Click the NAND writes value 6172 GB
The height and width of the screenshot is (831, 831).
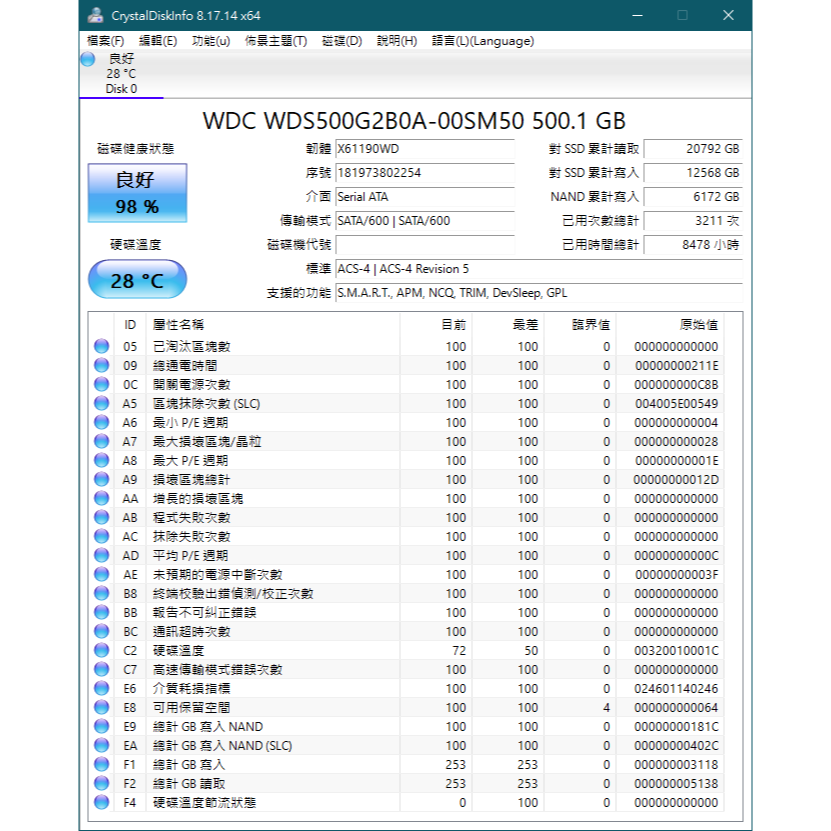click(693, 197)
